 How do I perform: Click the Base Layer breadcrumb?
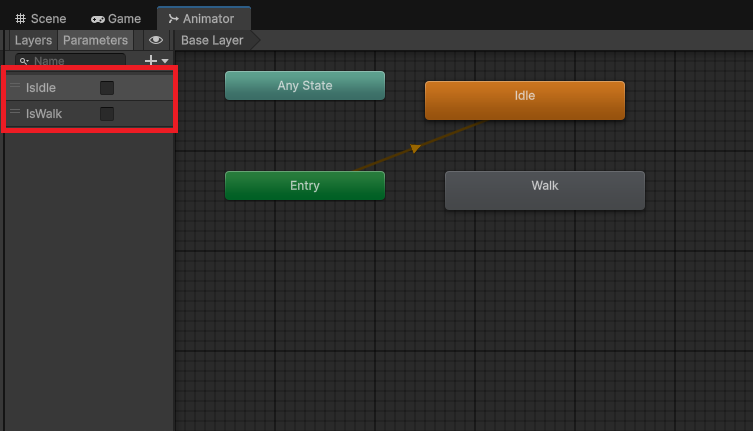click(x=212, y=40)
